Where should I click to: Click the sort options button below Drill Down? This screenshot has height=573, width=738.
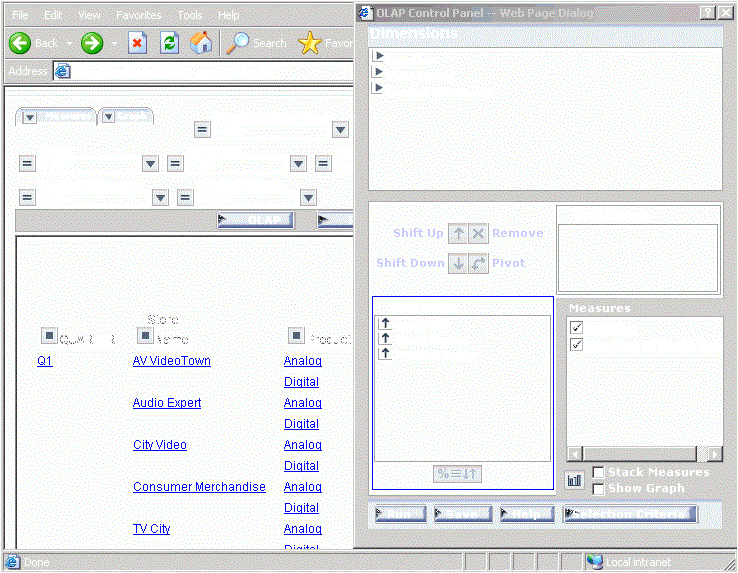[x=457, y=474]
